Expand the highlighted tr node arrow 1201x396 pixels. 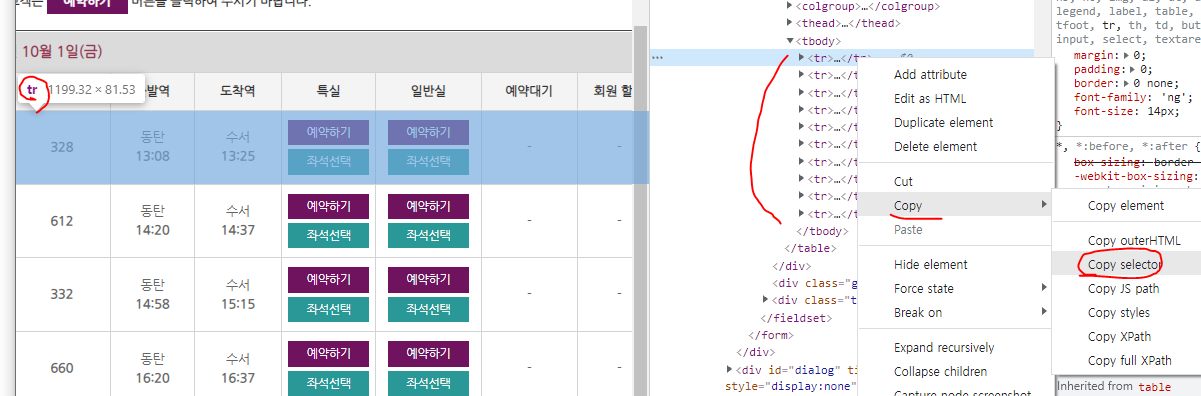pyautogui.click(x=801, y=58)
